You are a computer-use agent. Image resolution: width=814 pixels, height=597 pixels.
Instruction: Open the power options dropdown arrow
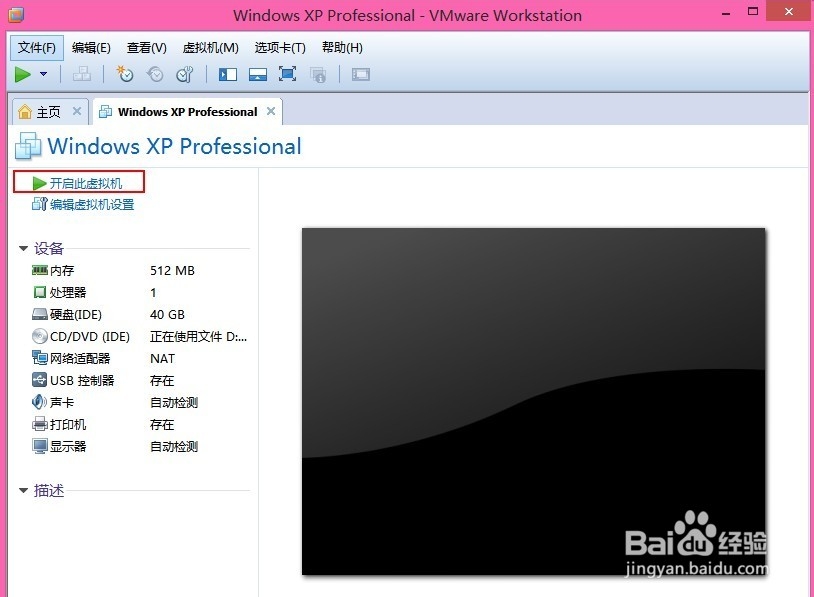[44, 74]
